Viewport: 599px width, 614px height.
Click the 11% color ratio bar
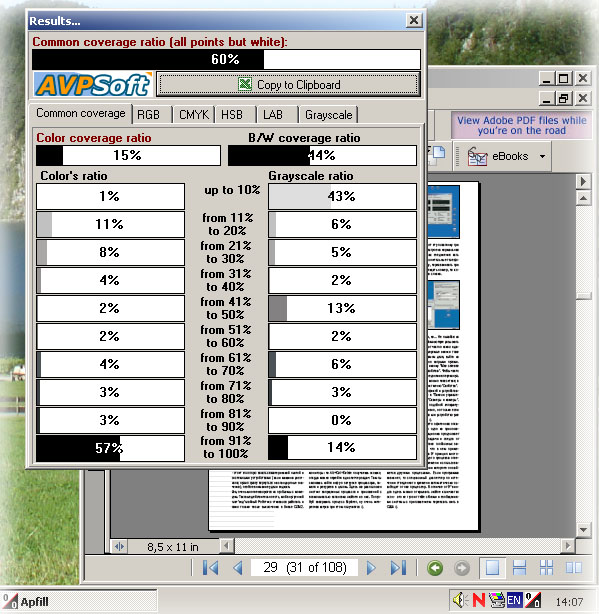[x=110, y=224]
